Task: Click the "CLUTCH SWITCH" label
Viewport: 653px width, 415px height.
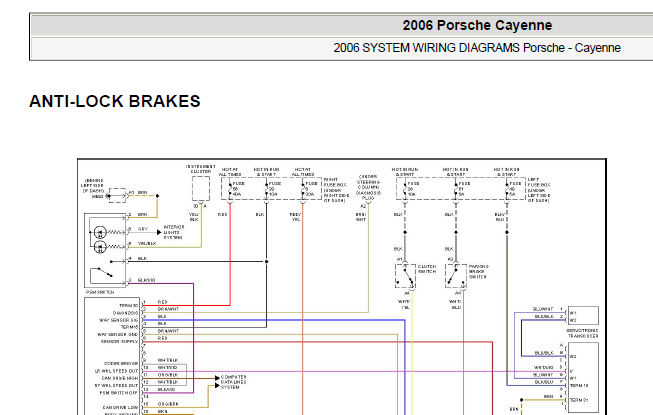Action: click(427, 269)
